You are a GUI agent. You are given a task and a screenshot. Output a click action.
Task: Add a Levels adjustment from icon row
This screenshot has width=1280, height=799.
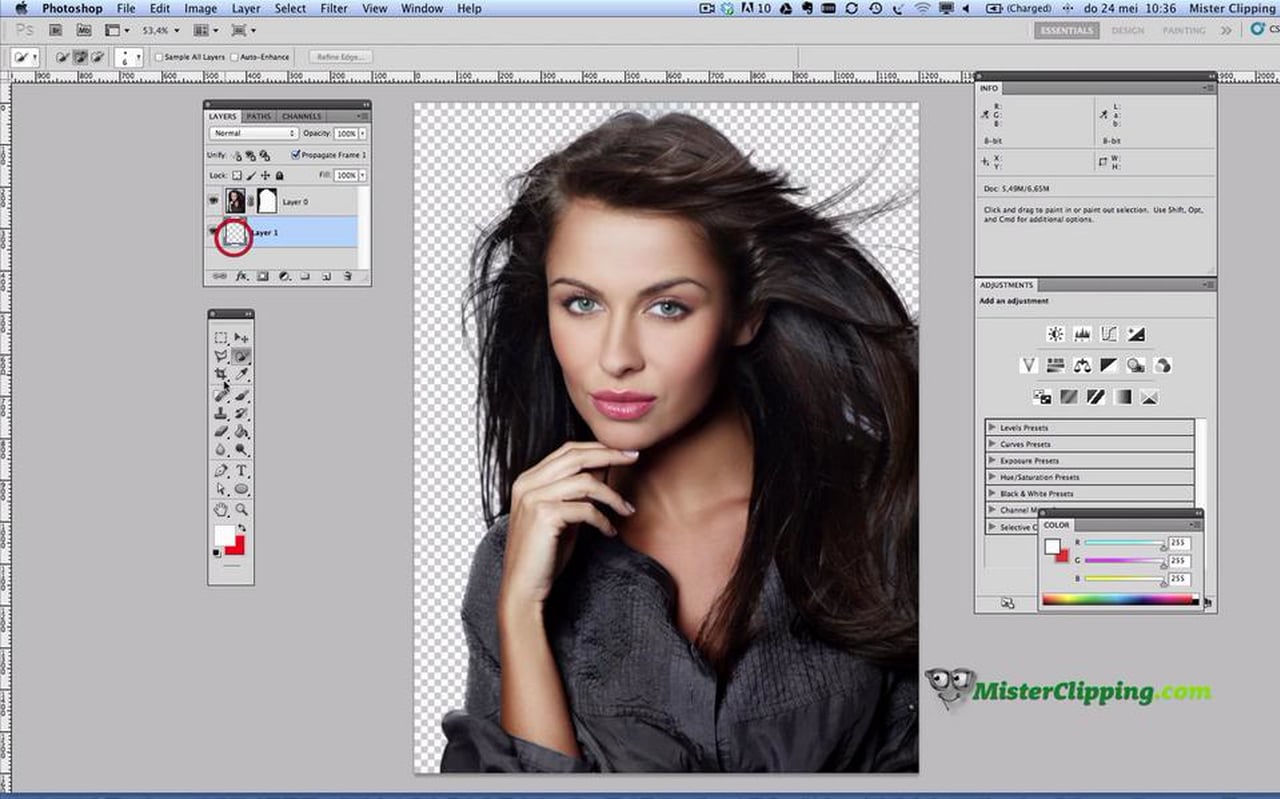(1082, 334)
